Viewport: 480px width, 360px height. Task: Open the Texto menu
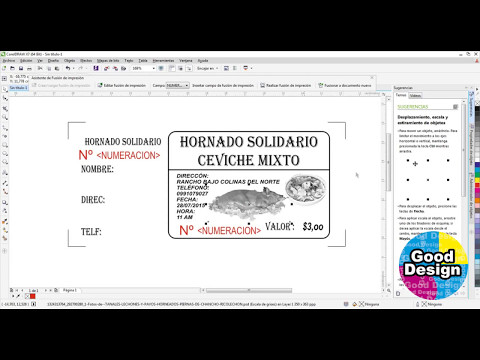coord(129,61)
